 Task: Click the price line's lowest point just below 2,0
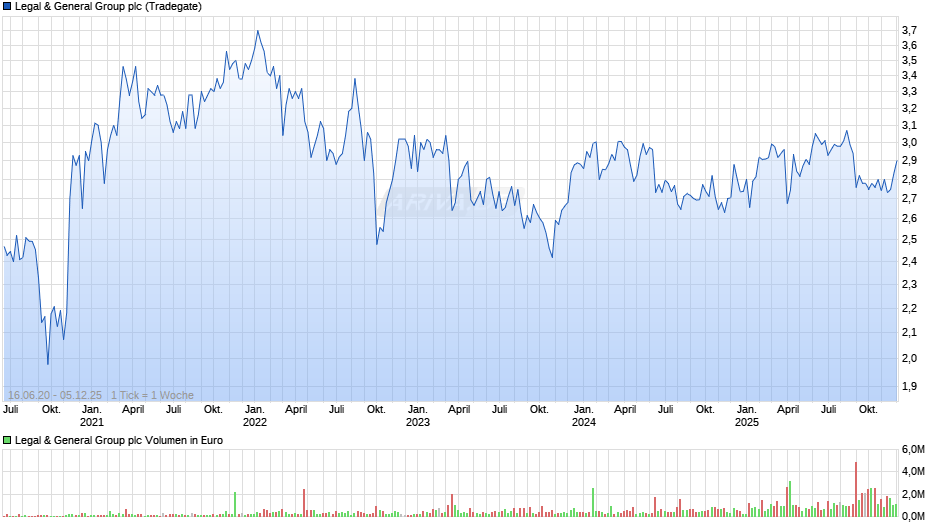[48, 363]
